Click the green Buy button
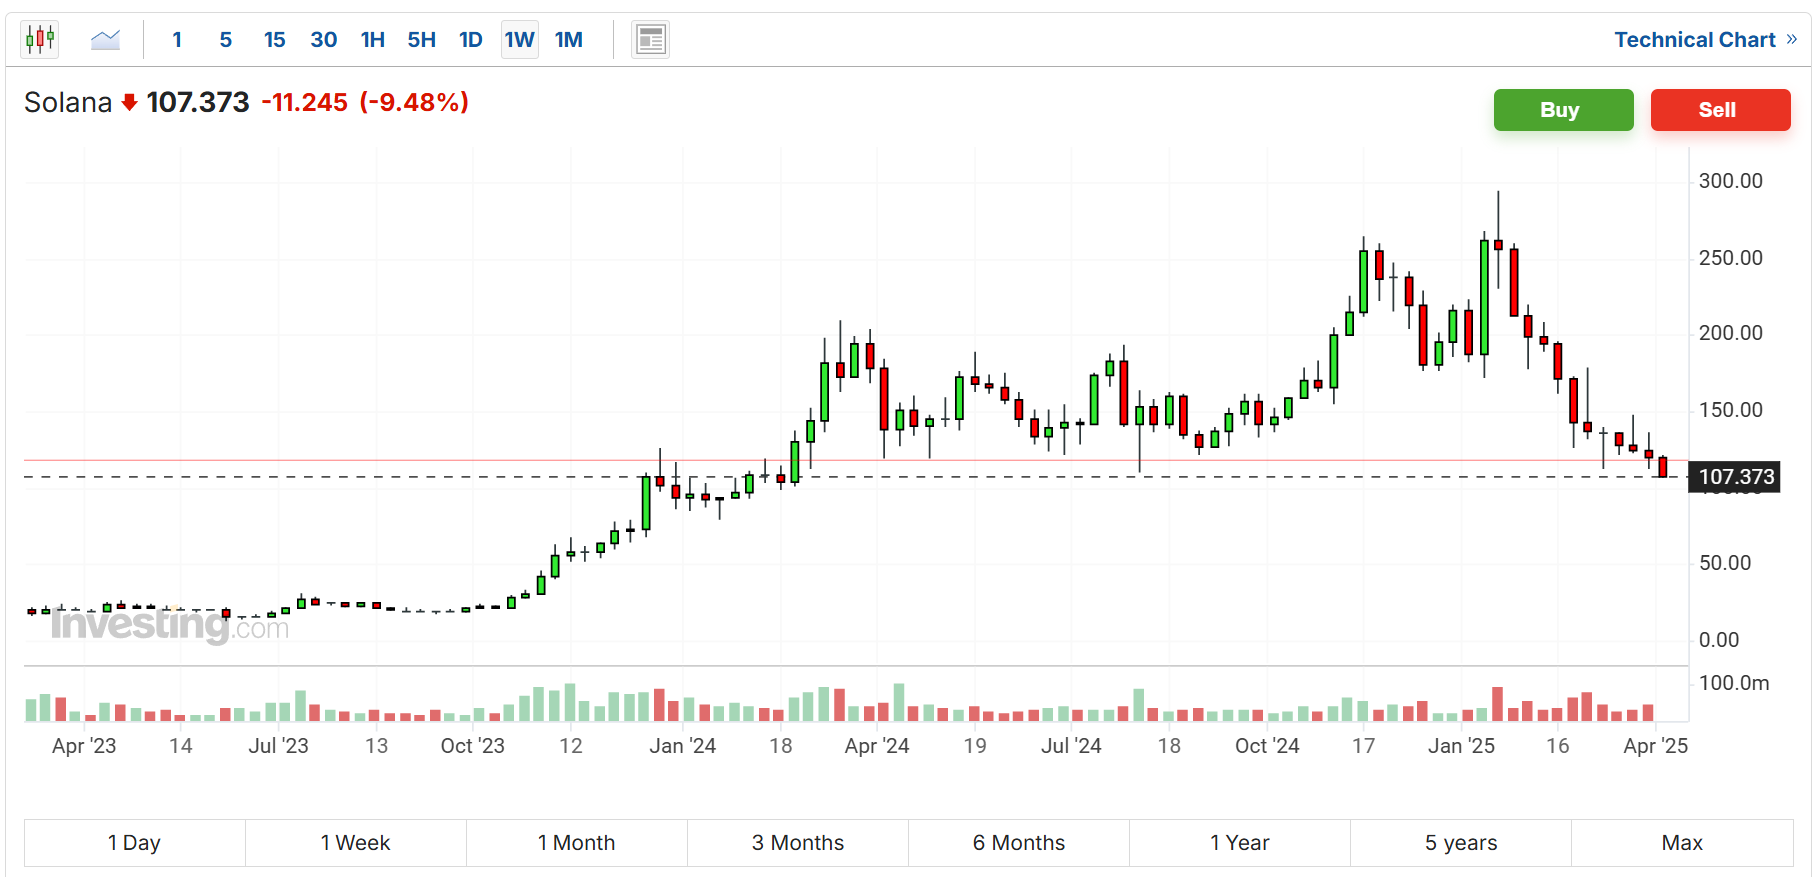Image resolution: width=1819 pixels, height=877 pixels. (x=1563, y=110)
